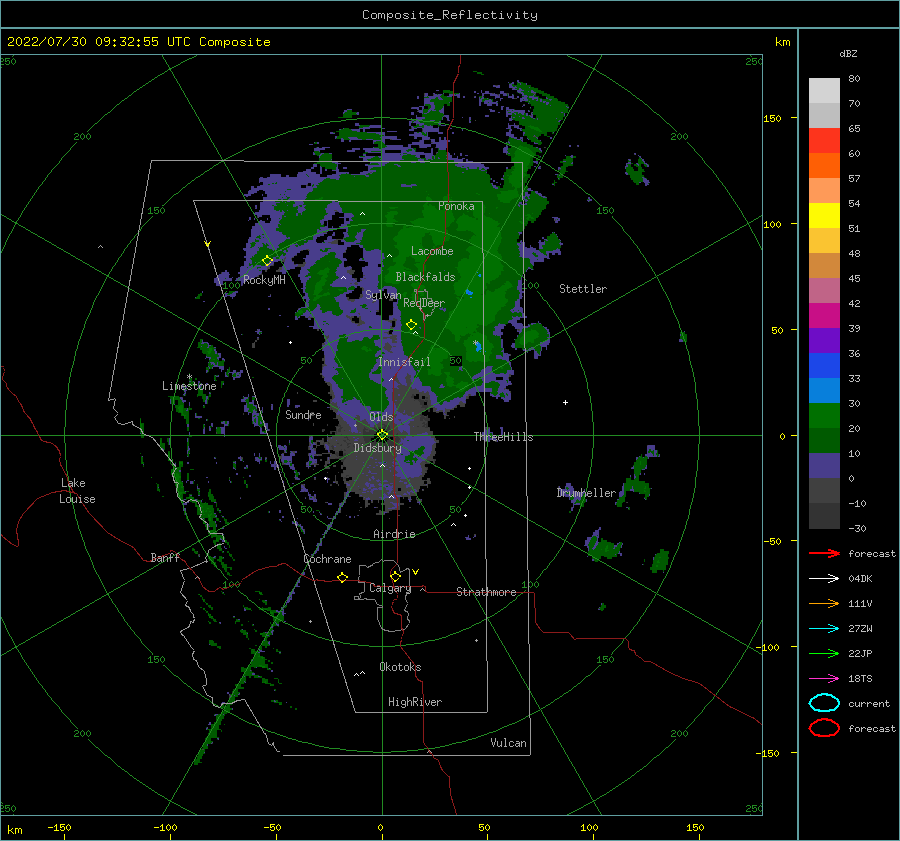Click the ThreeHills label
This screenshot has width=900, height=841.
(x=503, y=437)
